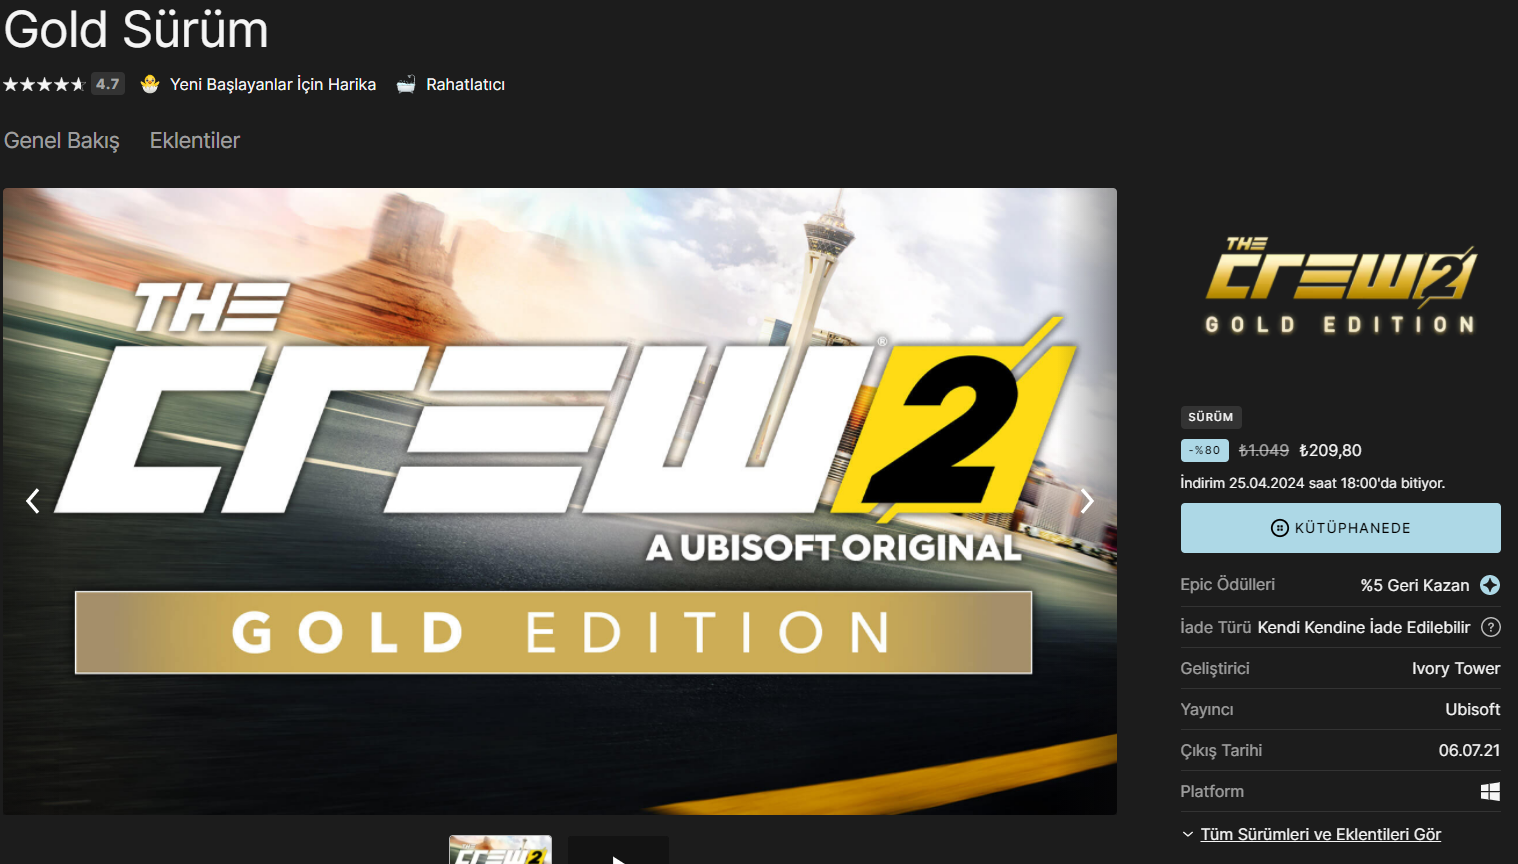Click the Kendi Kendine İade Edilebilir text
Screen dimensions: 1518x864
[1364, 627]
